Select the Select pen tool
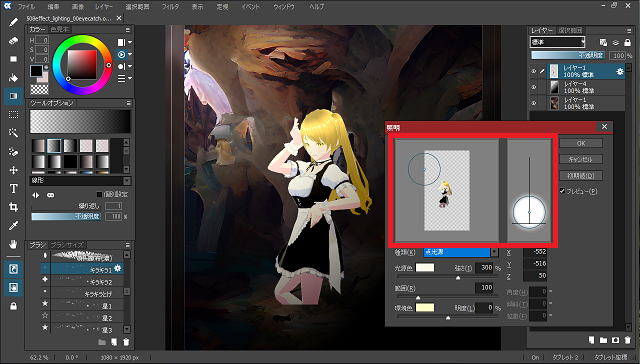Viewport: 640px width, 364px height. pos(13,152)
